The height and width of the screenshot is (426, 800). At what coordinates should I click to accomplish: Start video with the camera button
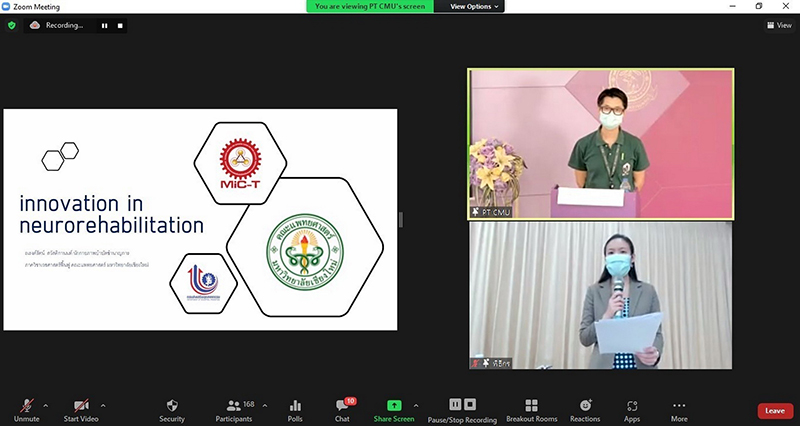pyautogui.click(x=82, y=409)
